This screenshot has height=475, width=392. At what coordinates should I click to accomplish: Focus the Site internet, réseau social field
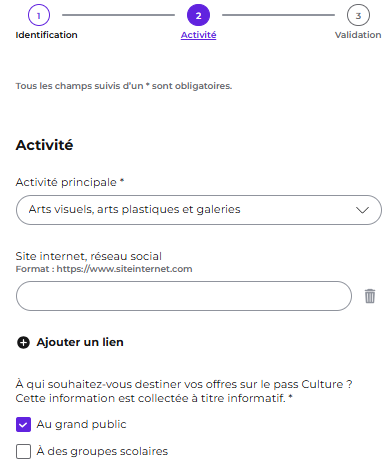pos(184,296)
